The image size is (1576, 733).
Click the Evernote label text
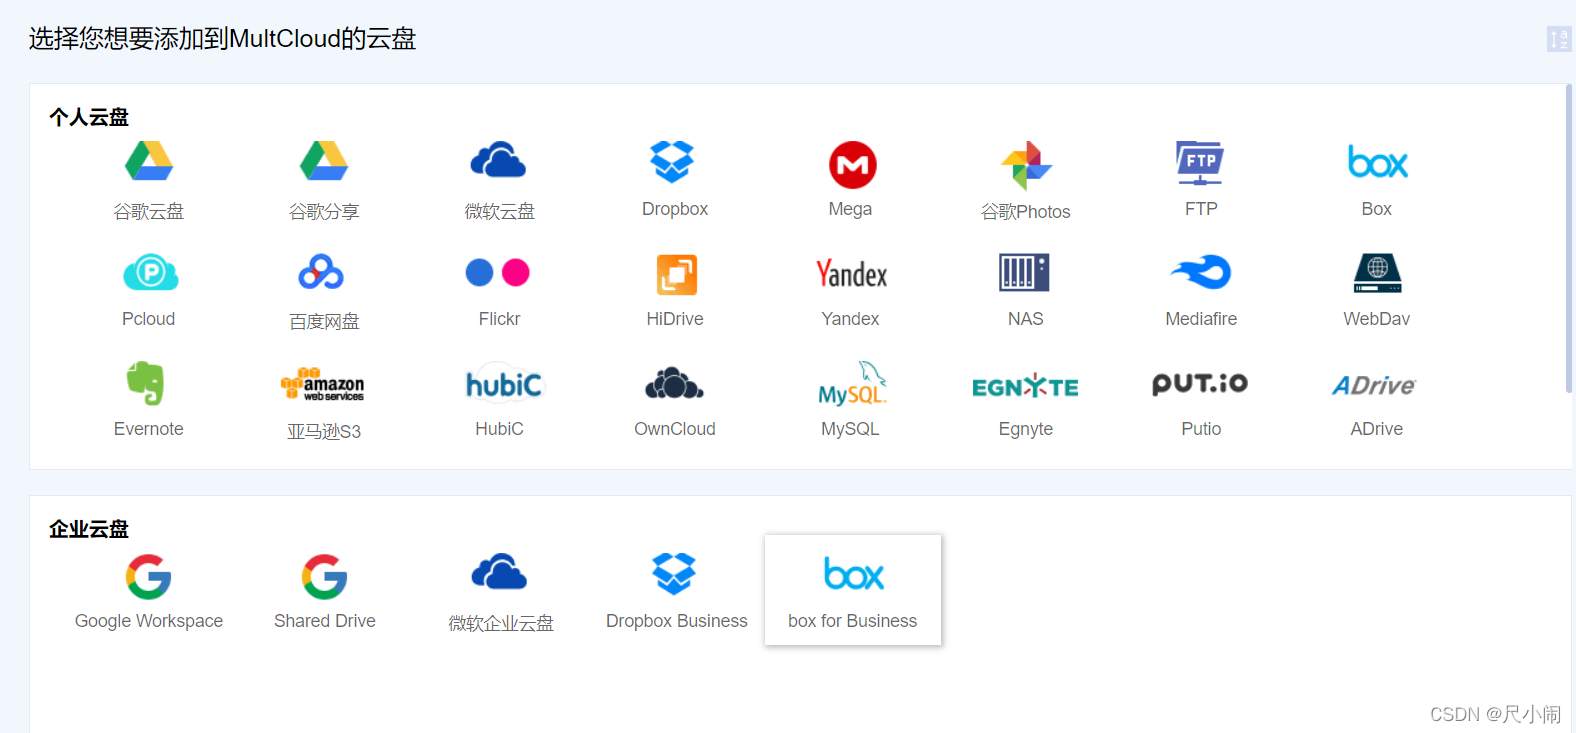[x=149, y=429]
